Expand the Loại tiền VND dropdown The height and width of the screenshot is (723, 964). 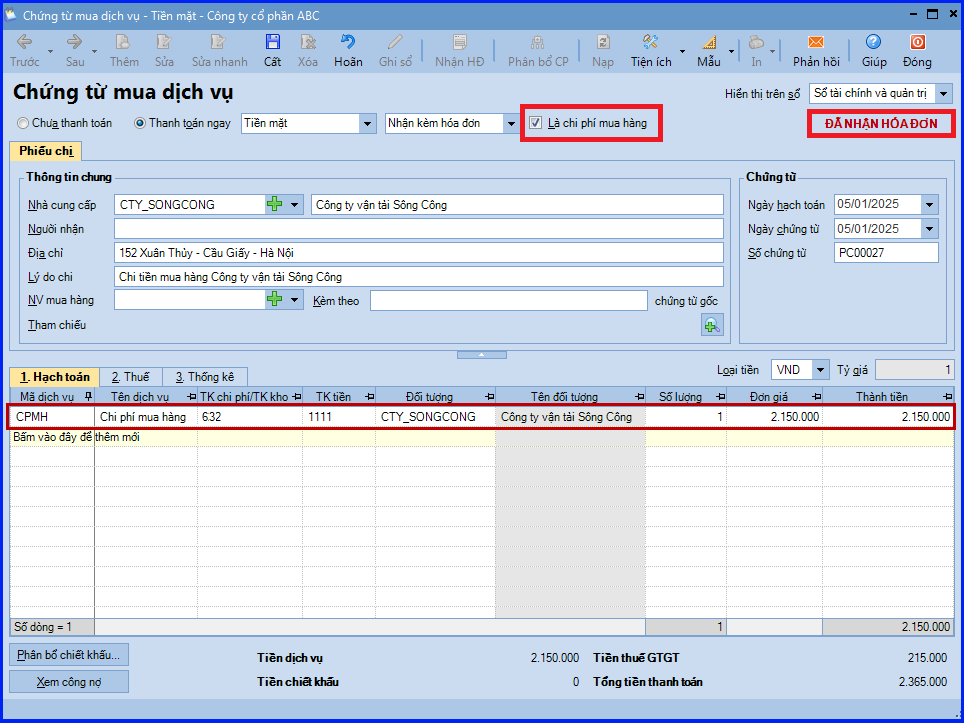pos(820,369)
